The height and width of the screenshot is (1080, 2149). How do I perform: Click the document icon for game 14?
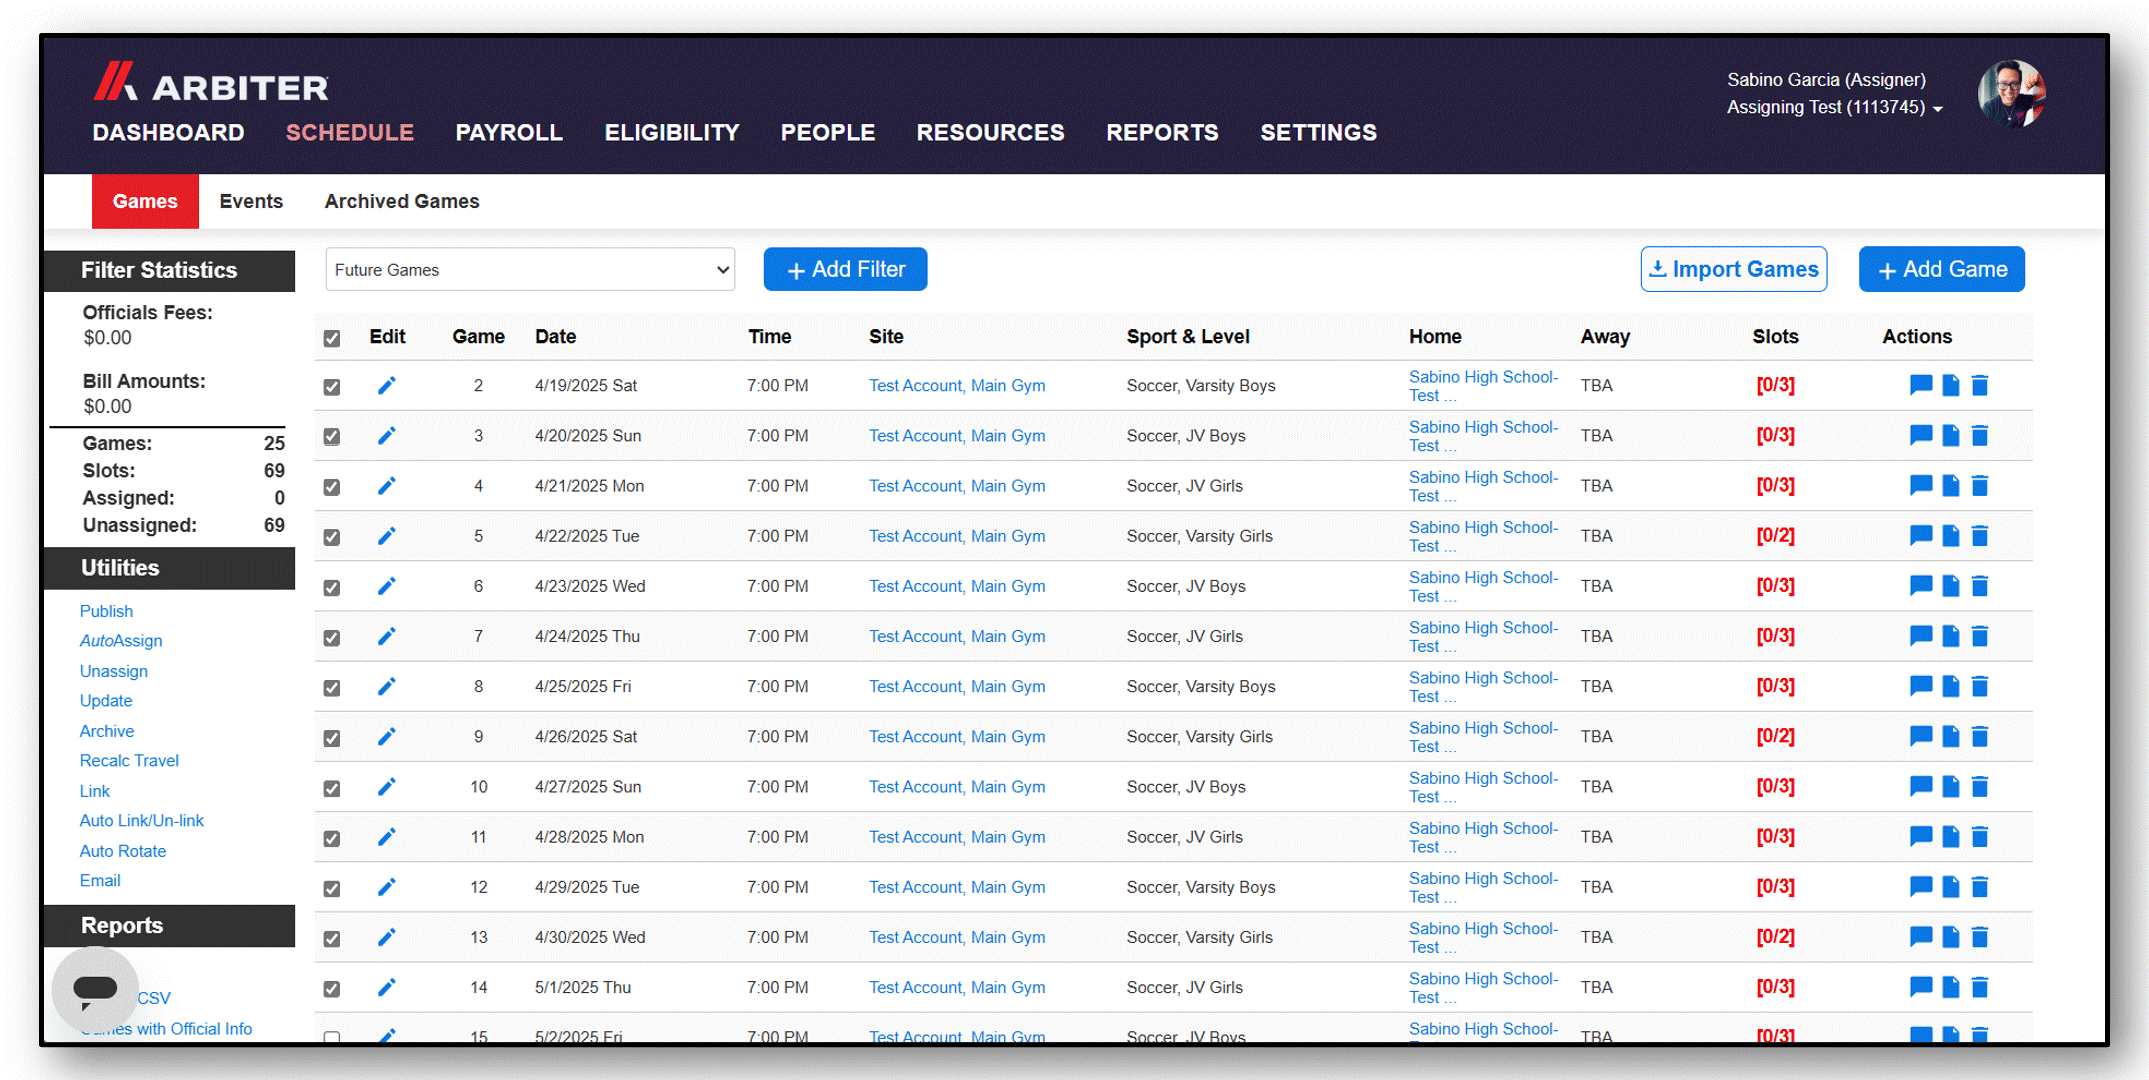point(1950,987)
